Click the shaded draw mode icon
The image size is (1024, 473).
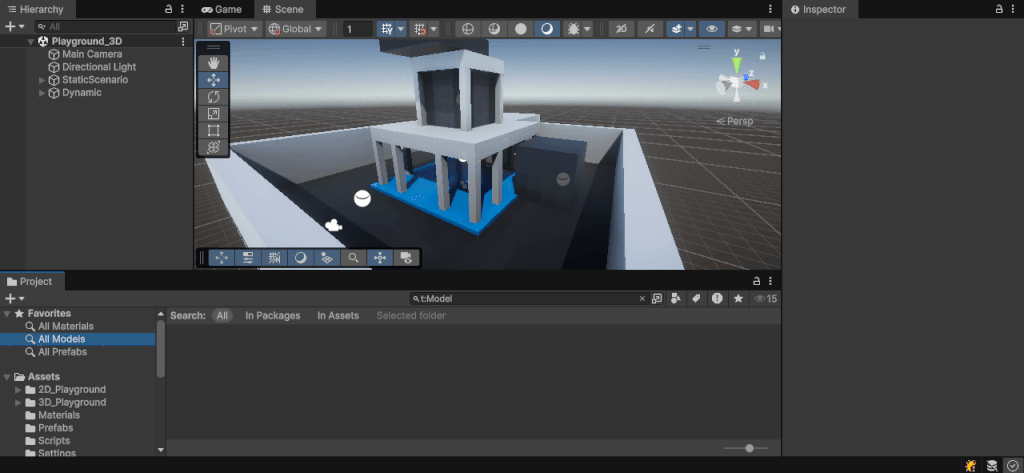pos(547,29)
